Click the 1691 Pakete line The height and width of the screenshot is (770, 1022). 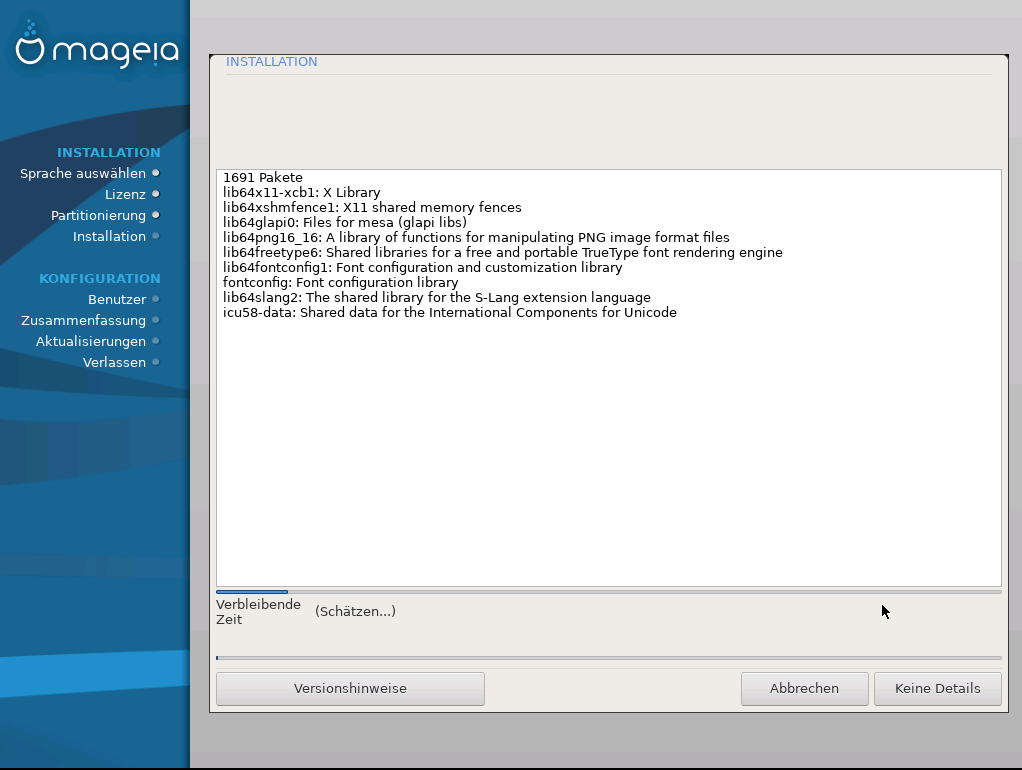tap(262, 178)
